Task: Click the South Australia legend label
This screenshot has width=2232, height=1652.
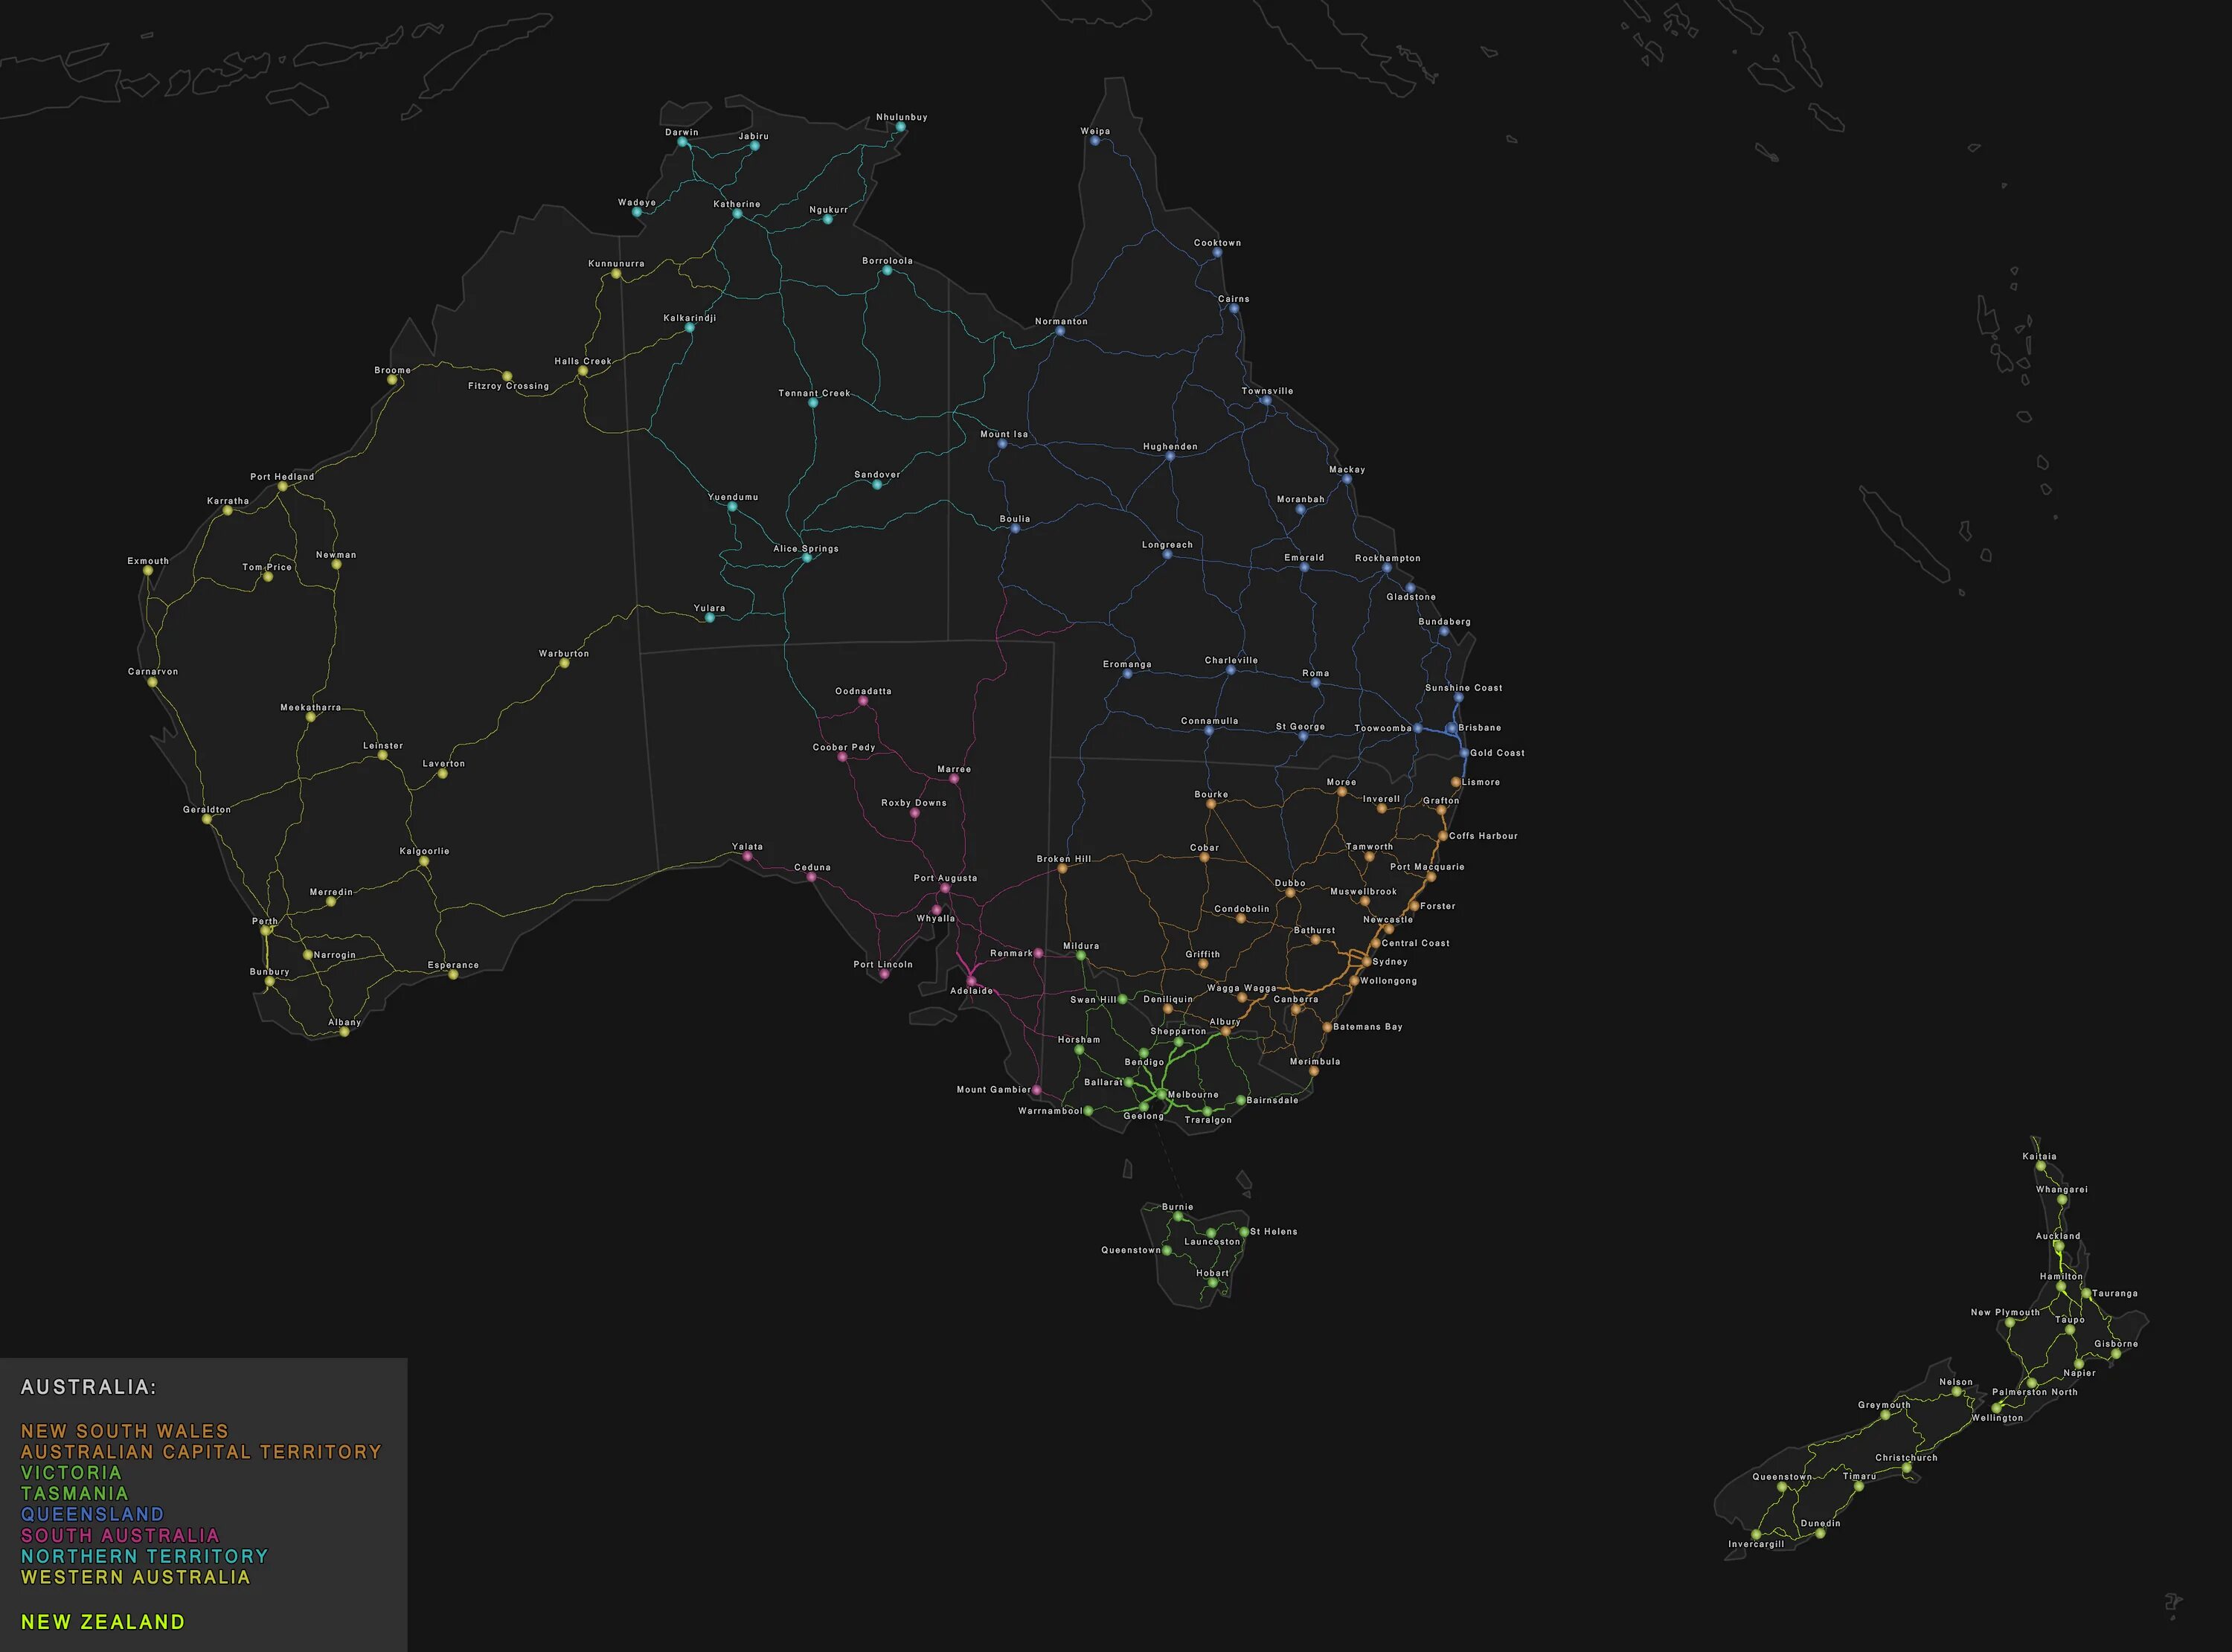Action: pyautogui.click(x=119, y=1535)
